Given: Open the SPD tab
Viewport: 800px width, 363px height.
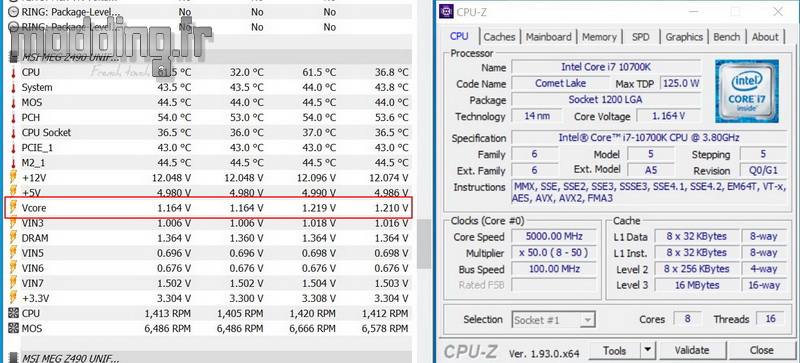Looking at the screenshot, I should coord(640,37).
